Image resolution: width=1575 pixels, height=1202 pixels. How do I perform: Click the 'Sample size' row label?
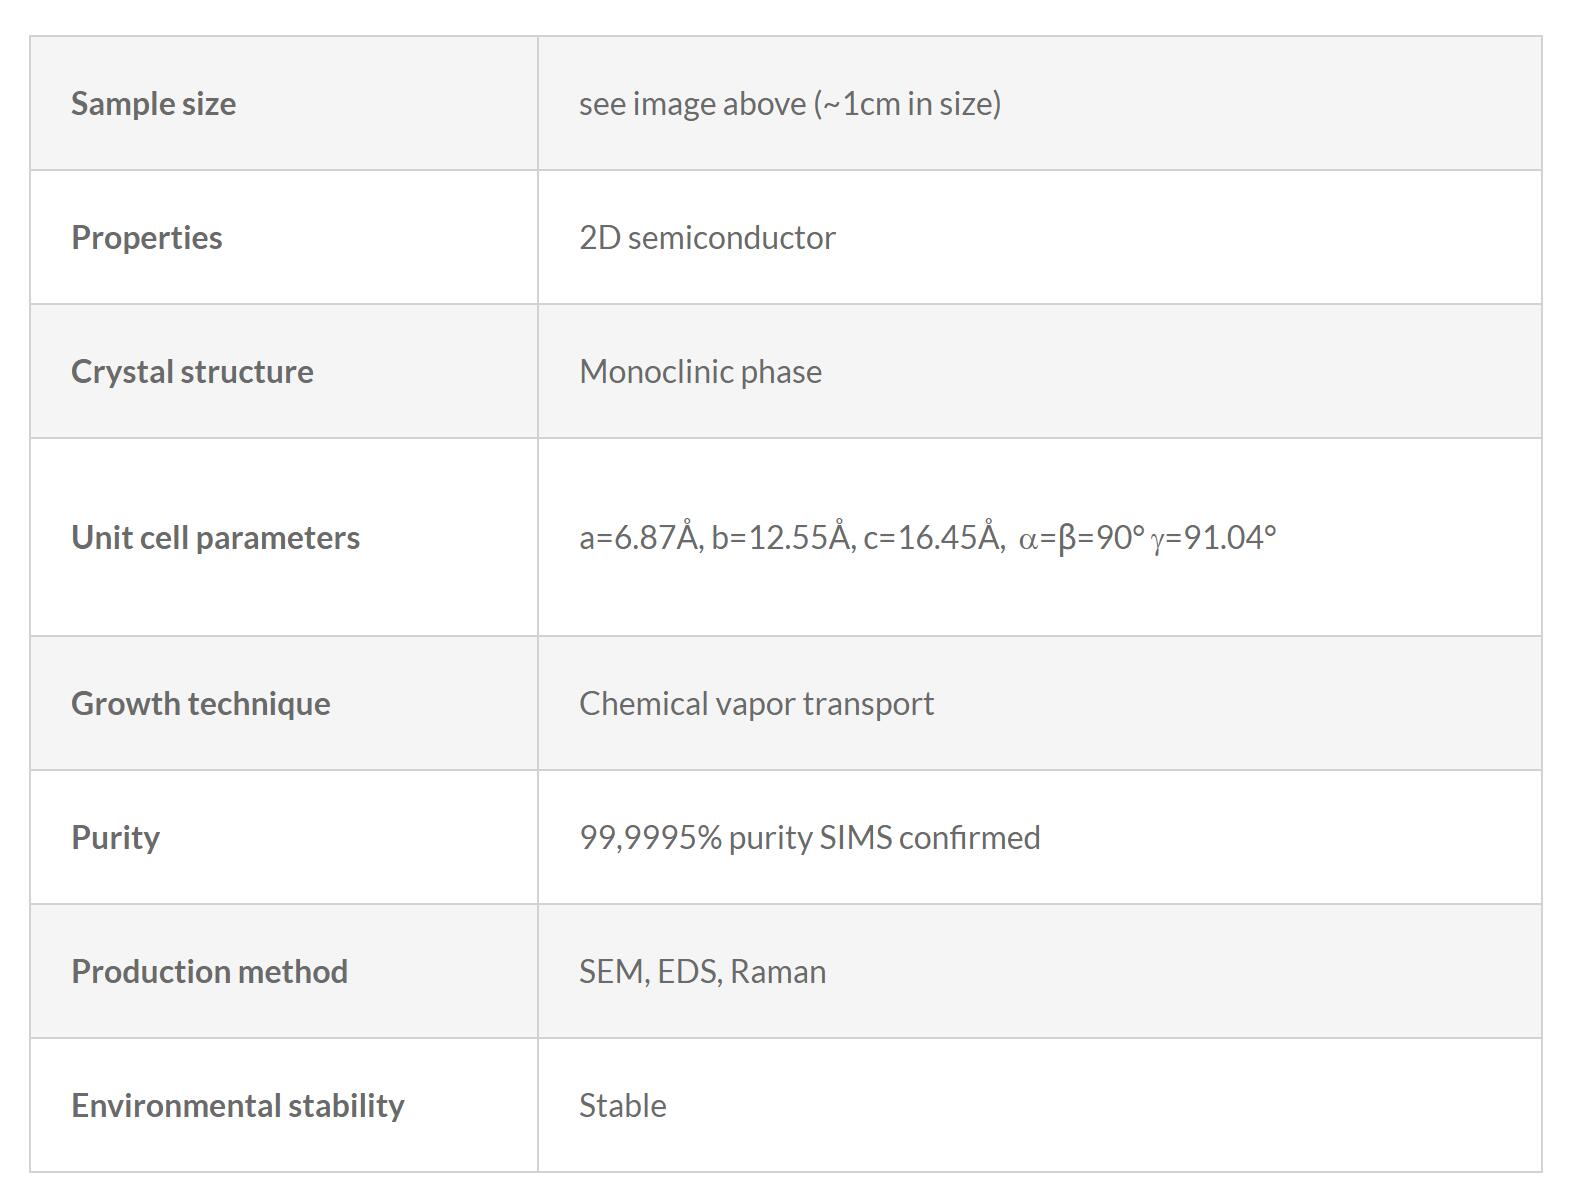coord(153,104)
